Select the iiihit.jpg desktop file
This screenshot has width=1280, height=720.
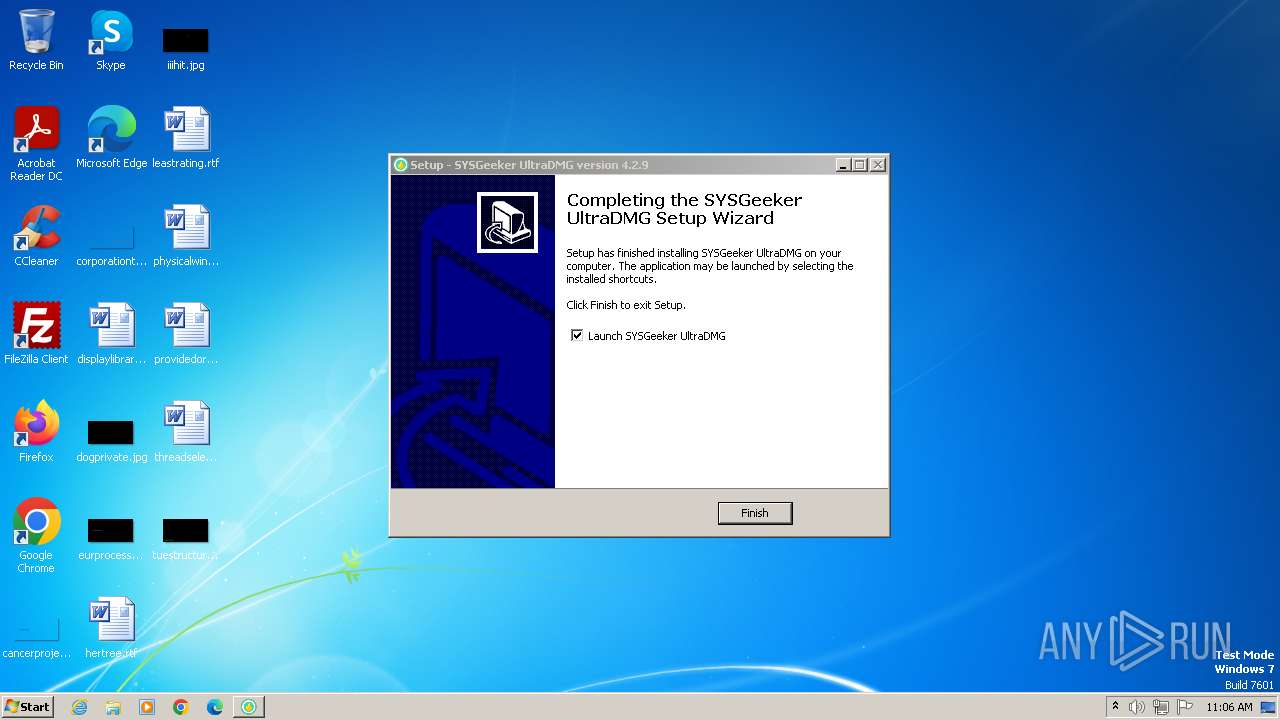(186, 48)
